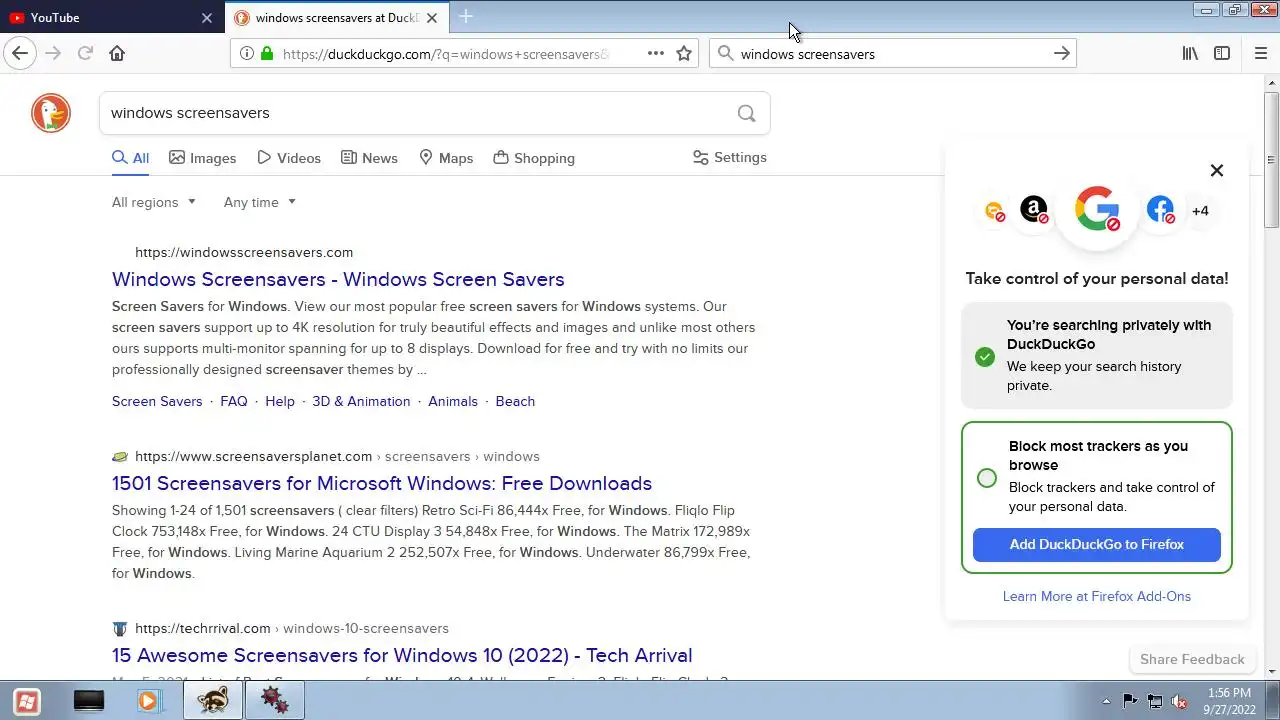Click the Facebook tracker logo
Image resolution: width=1280 pixels, height=720 pixels.
pos(1161,210)
